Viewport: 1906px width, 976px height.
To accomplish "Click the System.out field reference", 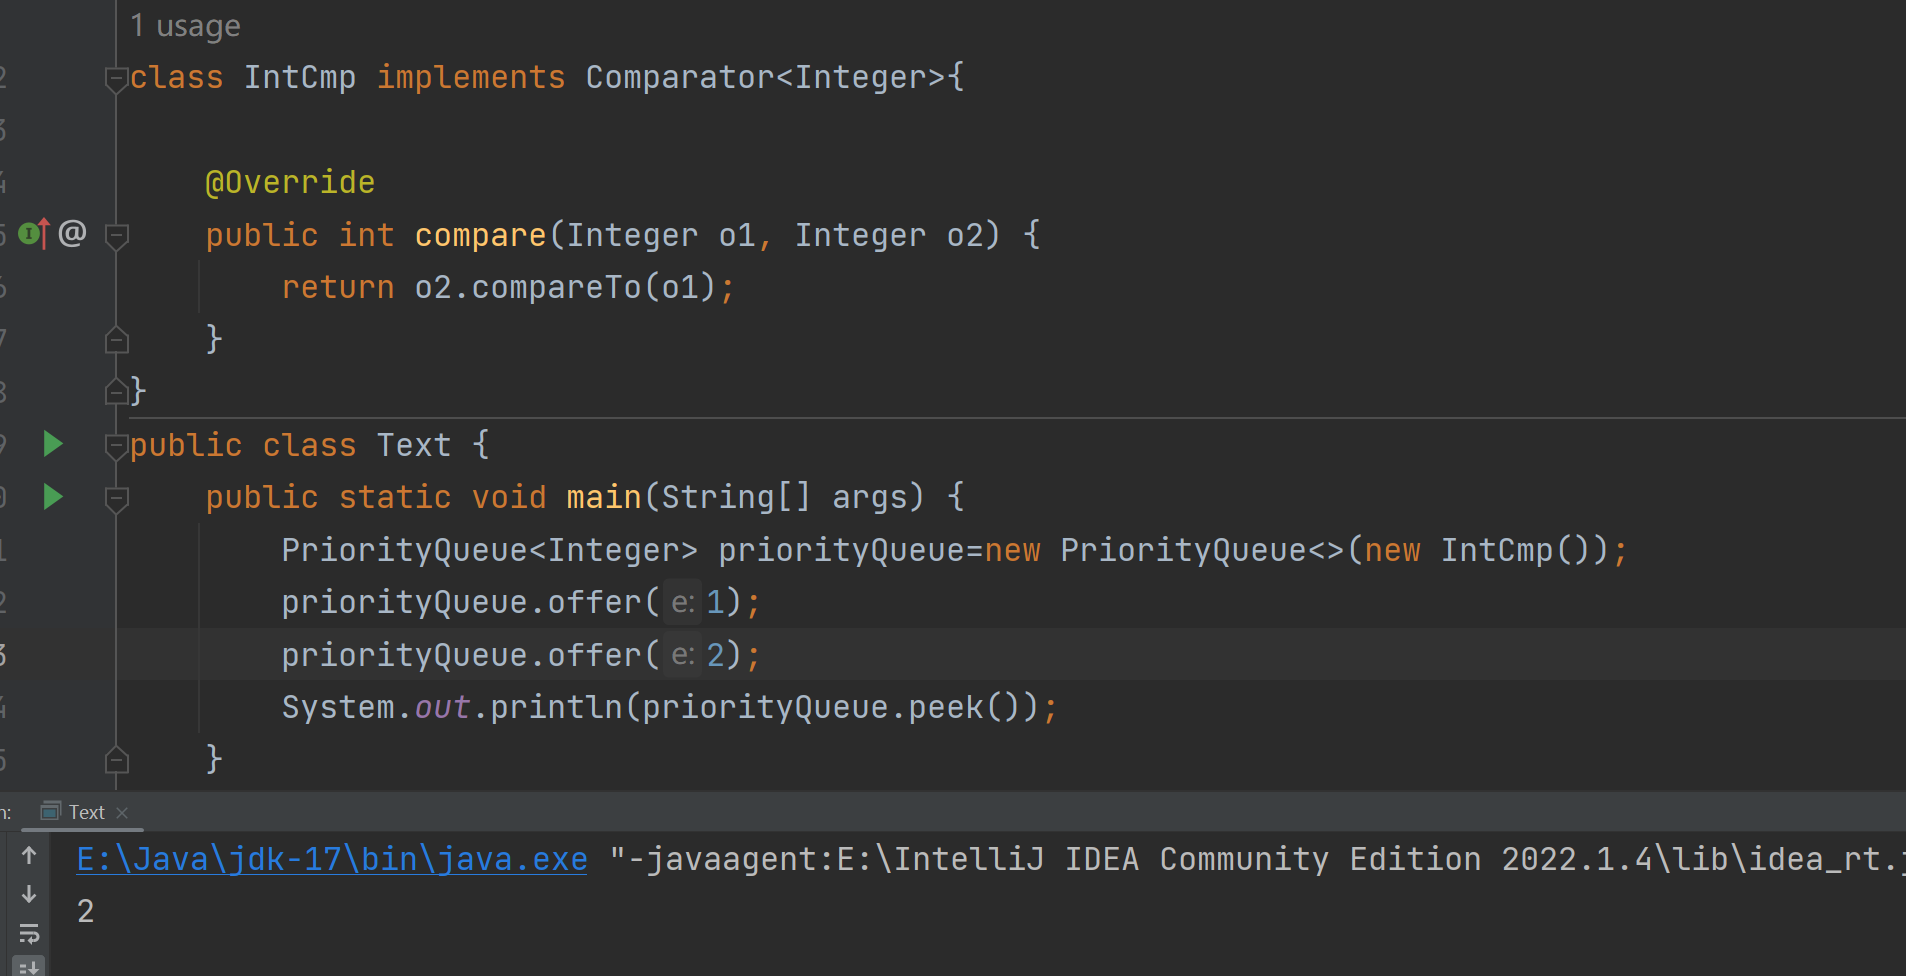I will tap(376, 707).
